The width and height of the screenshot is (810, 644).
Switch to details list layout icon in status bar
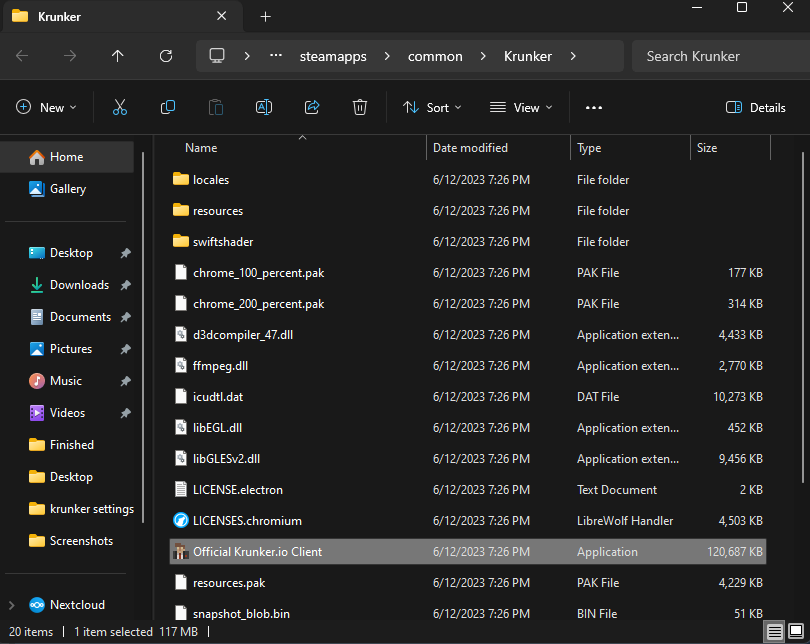pos(774,631)
